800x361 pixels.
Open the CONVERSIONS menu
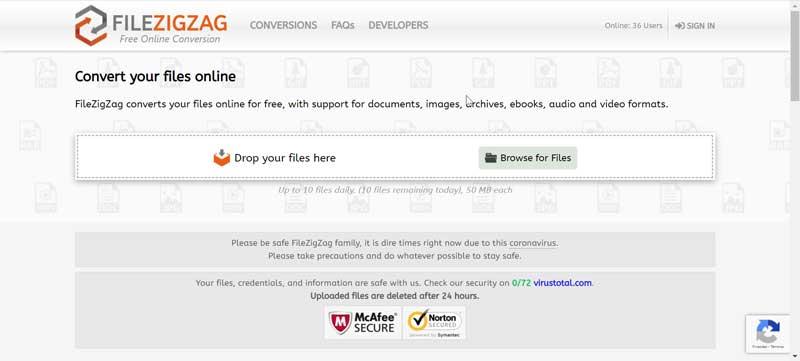283,25
